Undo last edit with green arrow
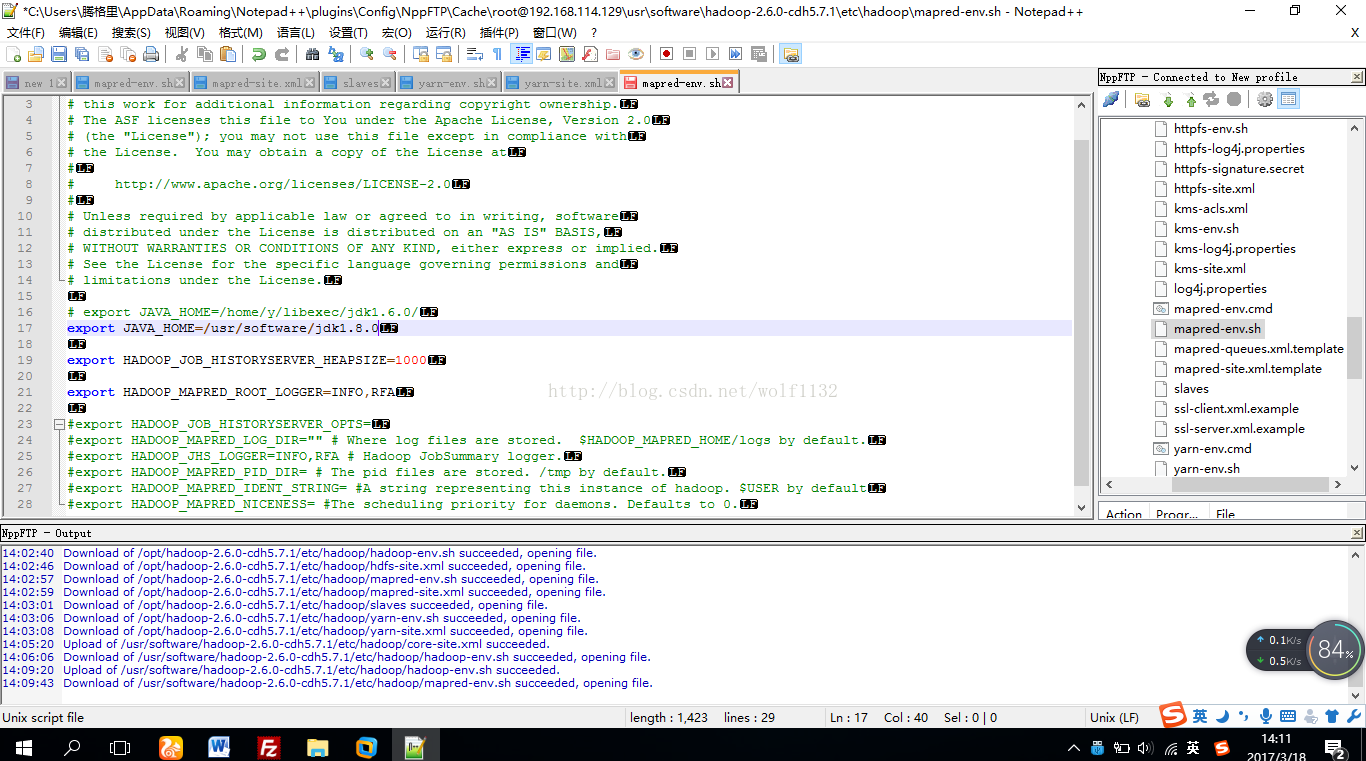The image size is (1366, 761). tap(259, 54)
